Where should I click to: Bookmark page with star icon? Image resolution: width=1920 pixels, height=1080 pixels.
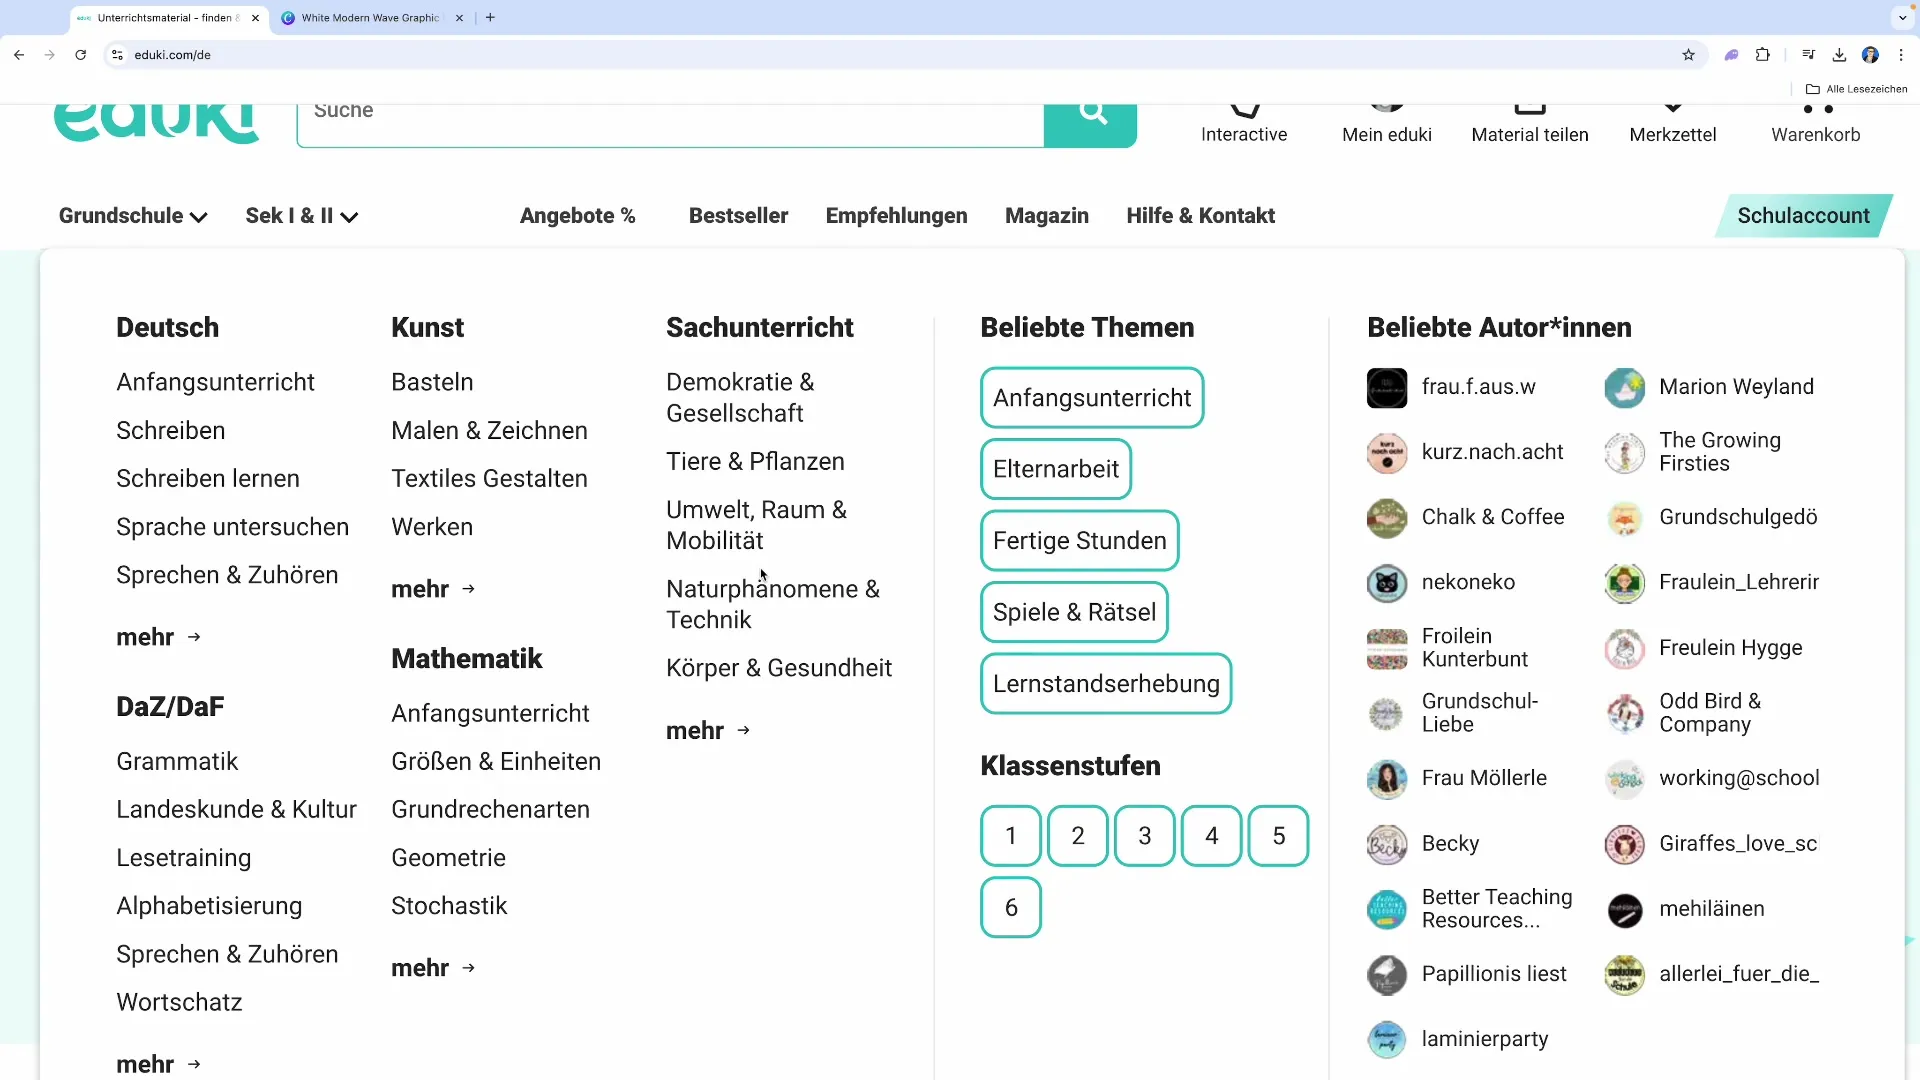tap(1688, 55)
